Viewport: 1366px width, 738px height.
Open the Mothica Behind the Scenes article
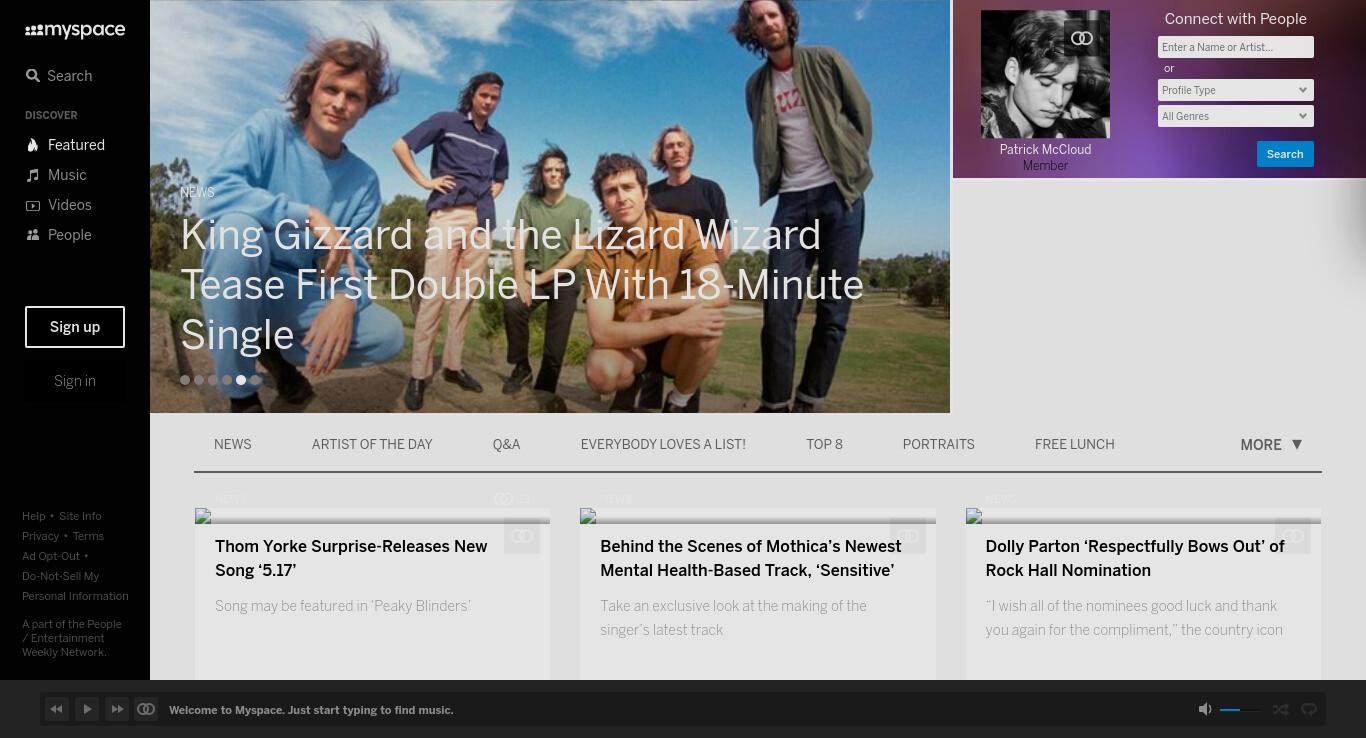tap(751, 558)
